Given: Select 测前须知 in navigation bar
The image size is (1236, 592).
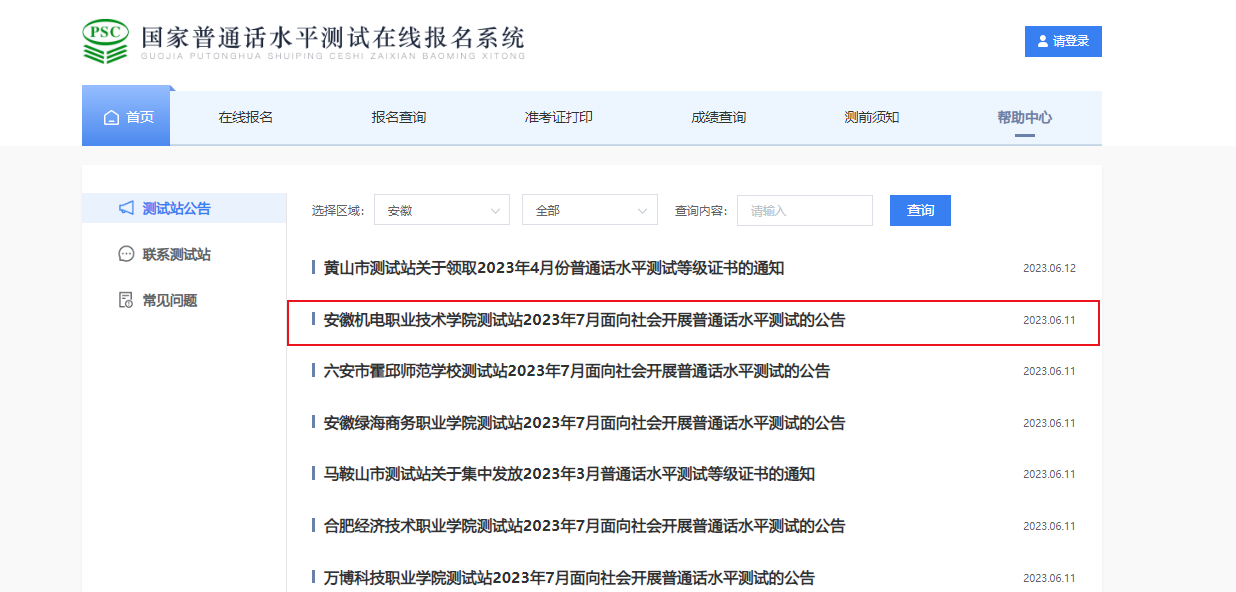Looking at the screenshot, I should pyautogui.click(x=871, y=118).
